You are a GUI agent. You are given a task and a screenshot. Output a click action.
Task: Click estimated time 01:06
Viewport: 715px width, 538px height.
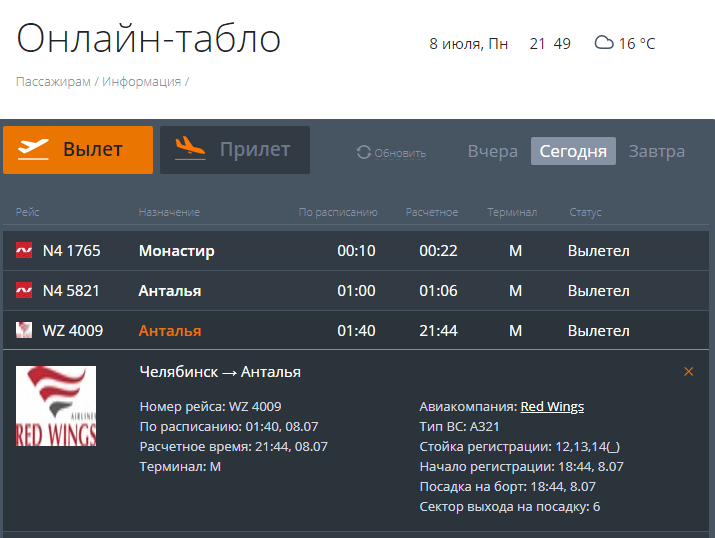(438, 291)
